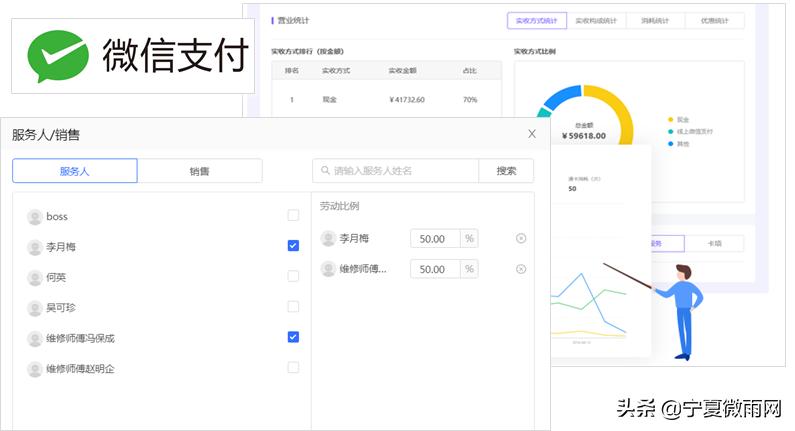Click the 搜索 button

click(506, 171)
